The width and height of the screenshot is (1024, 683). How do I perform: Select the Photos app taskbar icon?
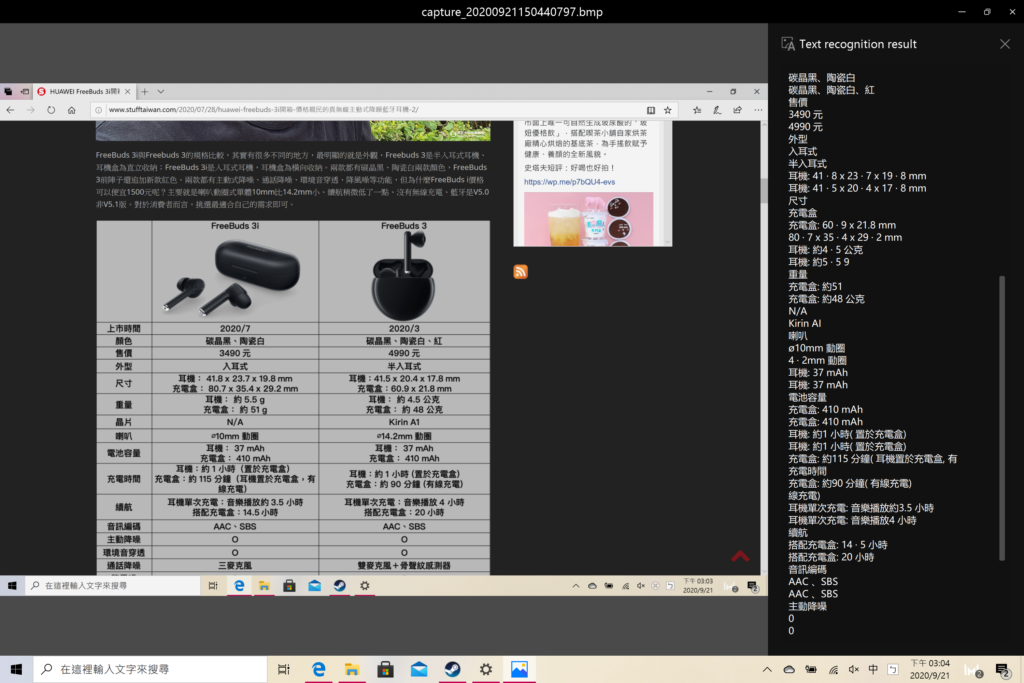pyautogui.click(x=519, y=669)
